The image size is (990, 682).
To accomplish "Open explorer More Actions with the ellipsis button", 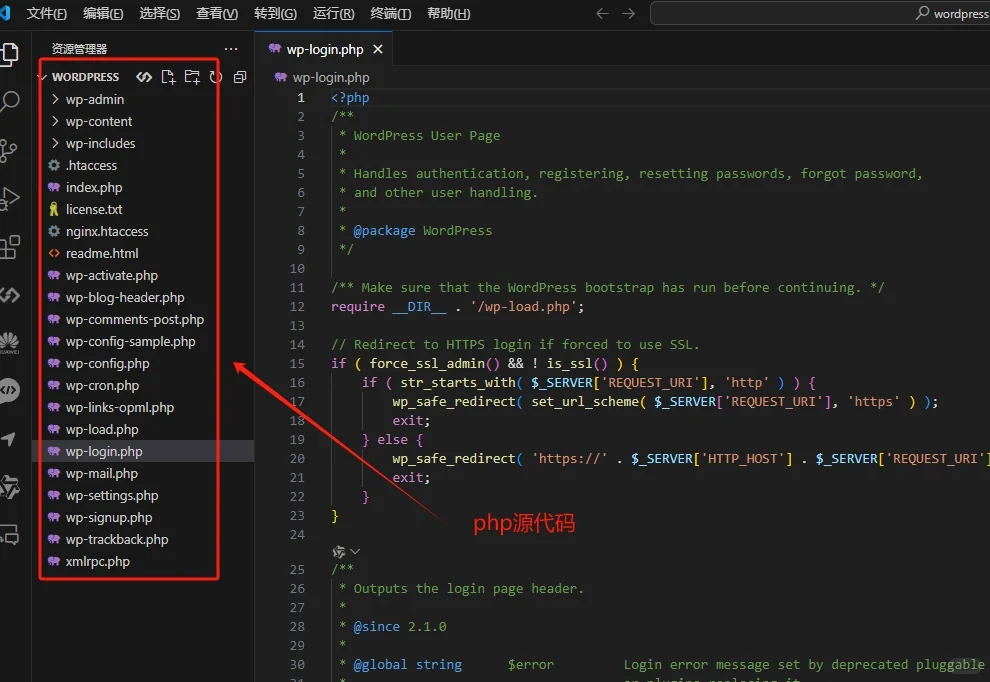I will pos(231,48).
